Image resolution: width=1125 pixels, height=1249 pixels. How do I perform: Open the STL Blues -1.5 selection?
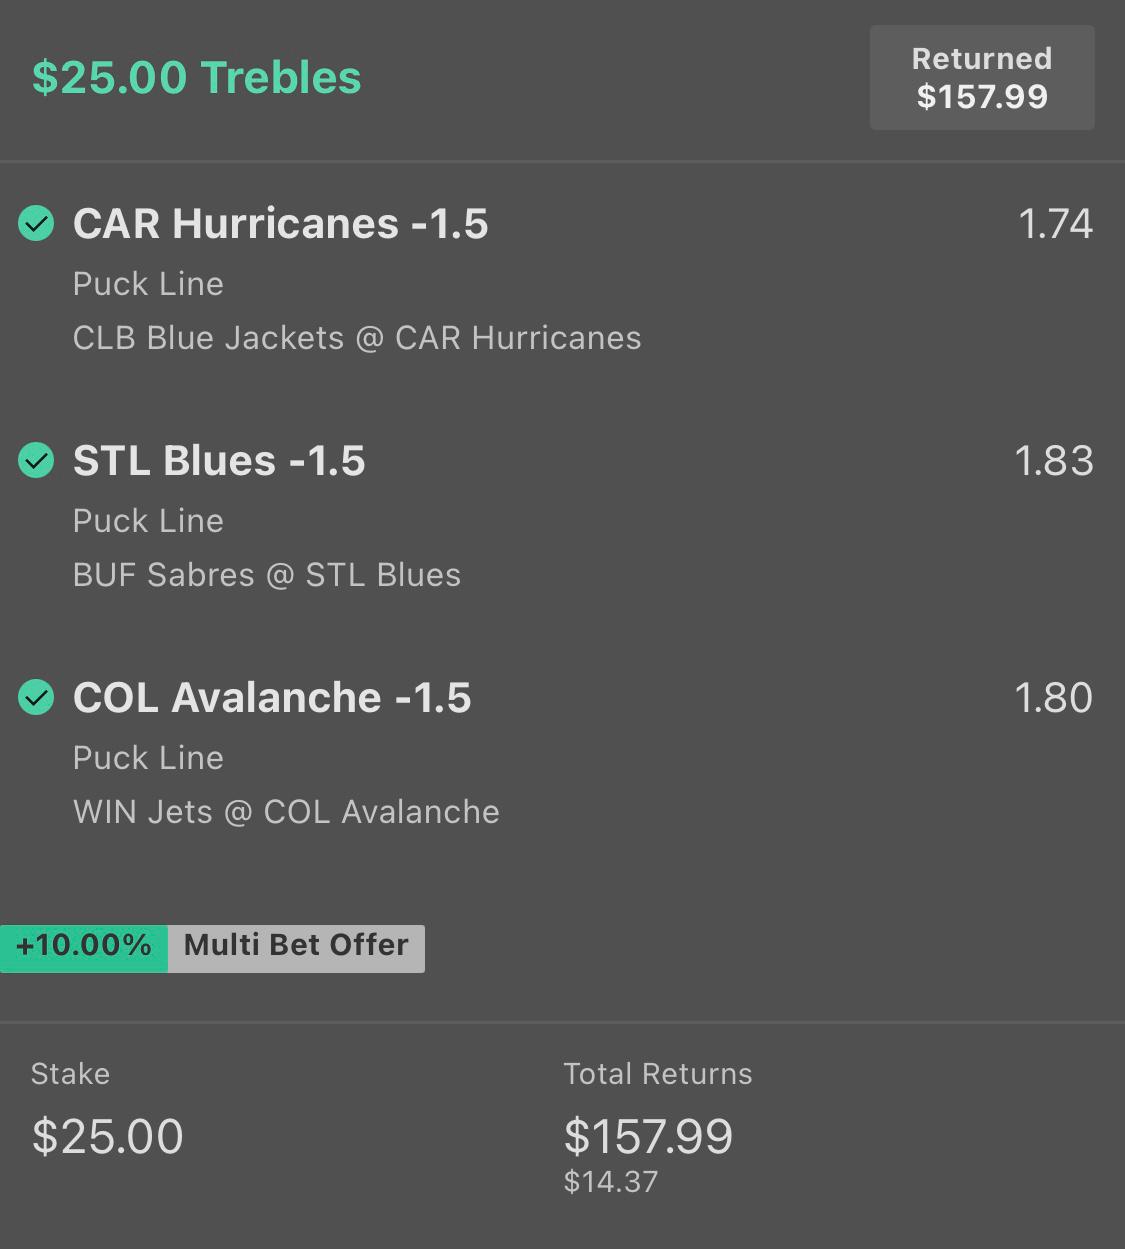[x=219, y=461]
